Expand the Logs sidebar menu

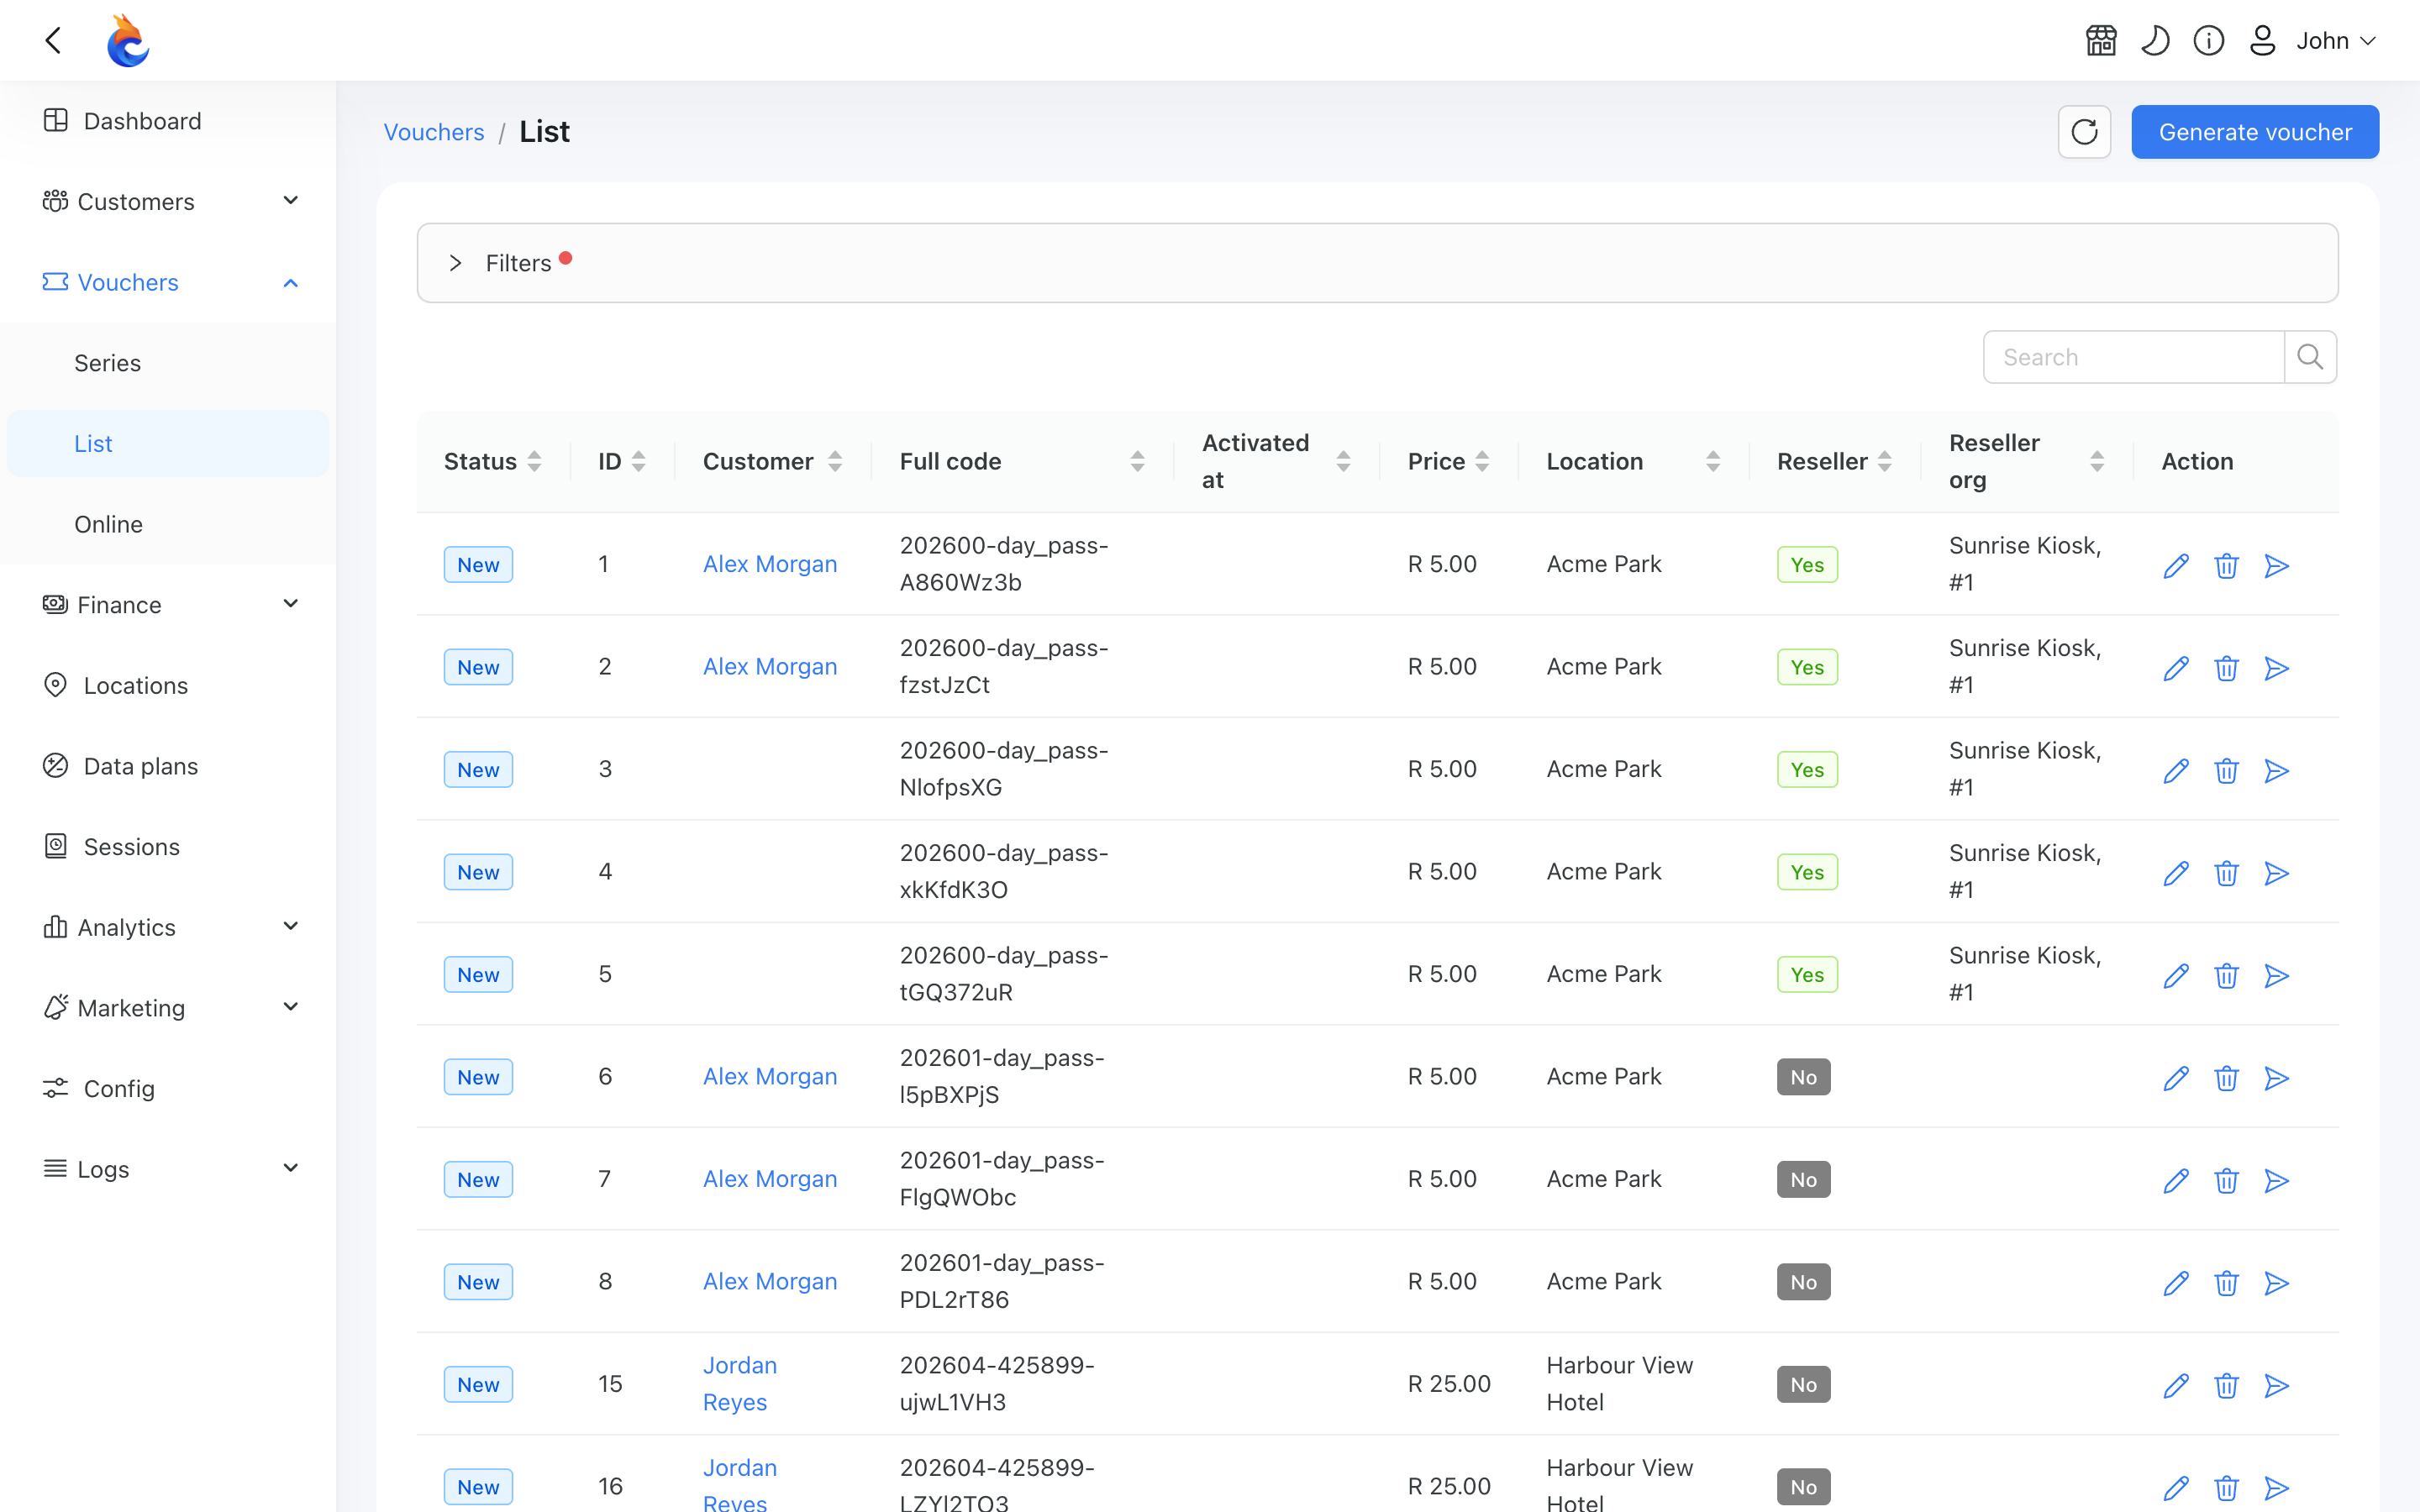(168, 1168)
